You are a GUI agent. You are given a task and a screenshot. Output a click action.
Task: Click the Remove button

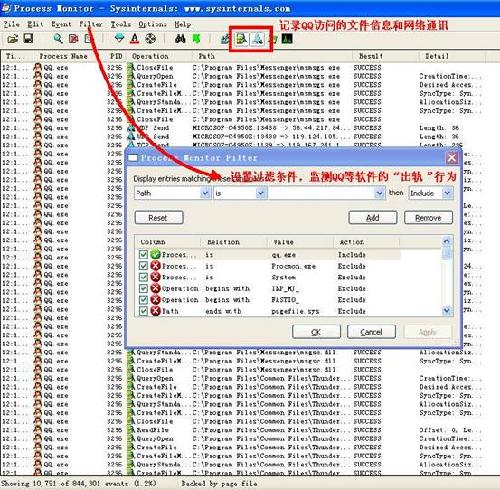click(428, 218)
